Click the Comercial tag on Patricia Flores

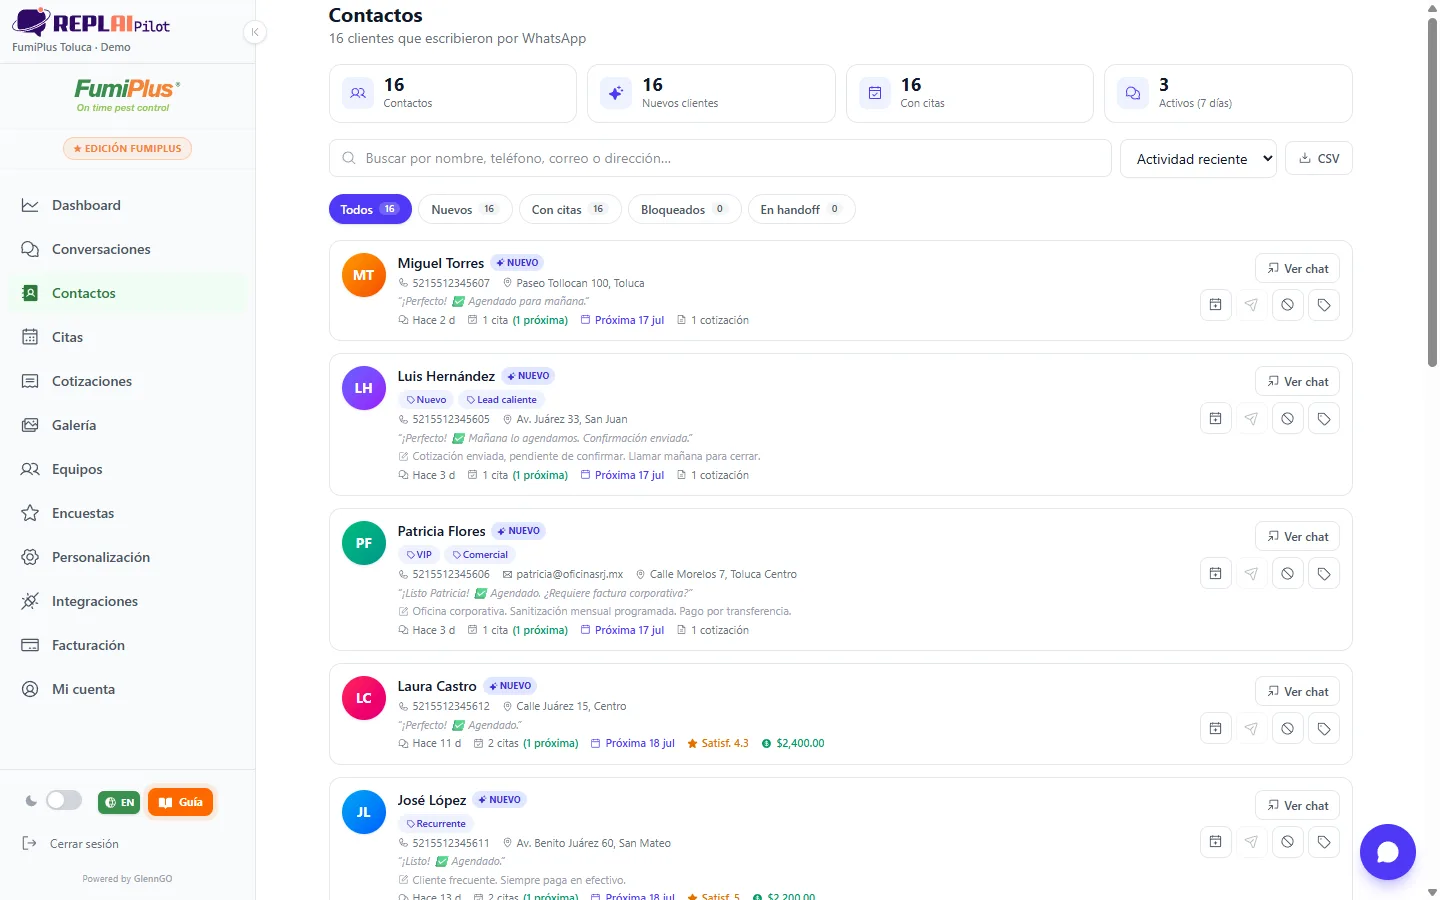pos(480,555)
